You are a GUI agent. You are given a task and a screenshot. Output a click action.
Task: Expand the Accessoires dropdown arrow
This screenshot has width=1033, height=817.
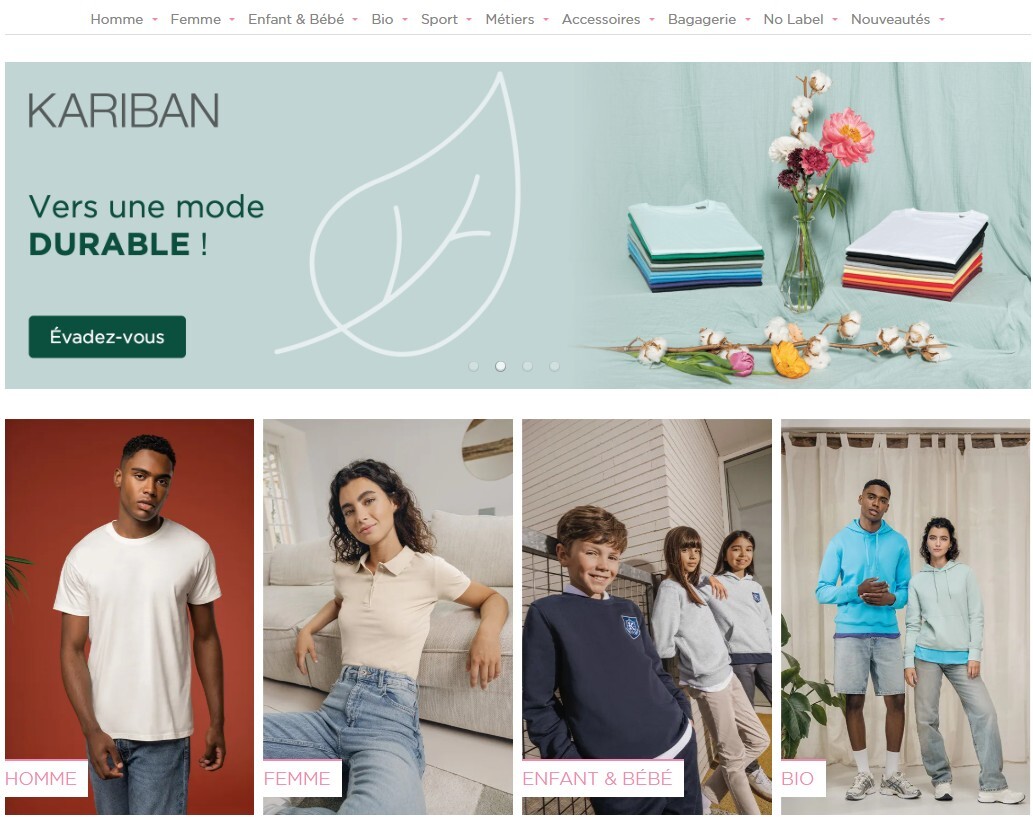652,20
